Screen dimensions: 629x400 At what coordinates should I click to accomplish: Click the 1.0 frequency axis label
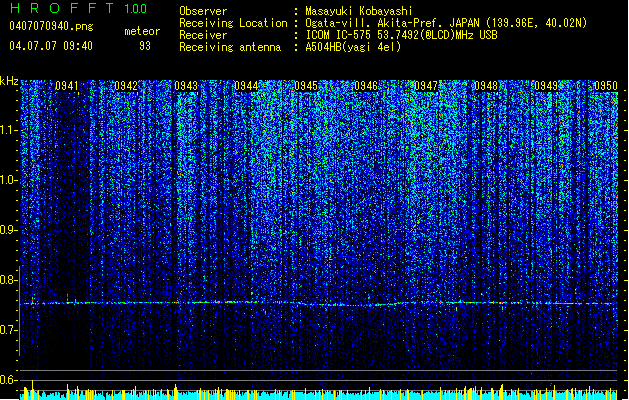click(9, 181)
